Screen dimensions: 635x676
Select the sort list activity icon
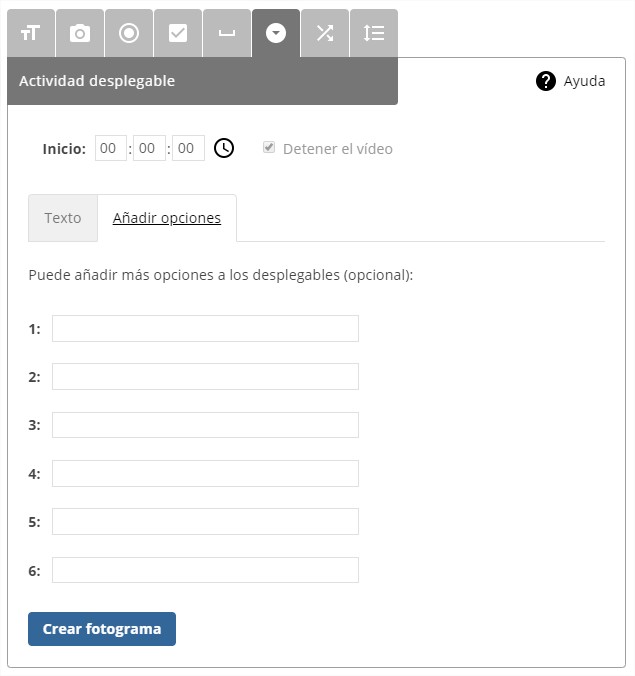pyautogui.click(x=374, y=33)
